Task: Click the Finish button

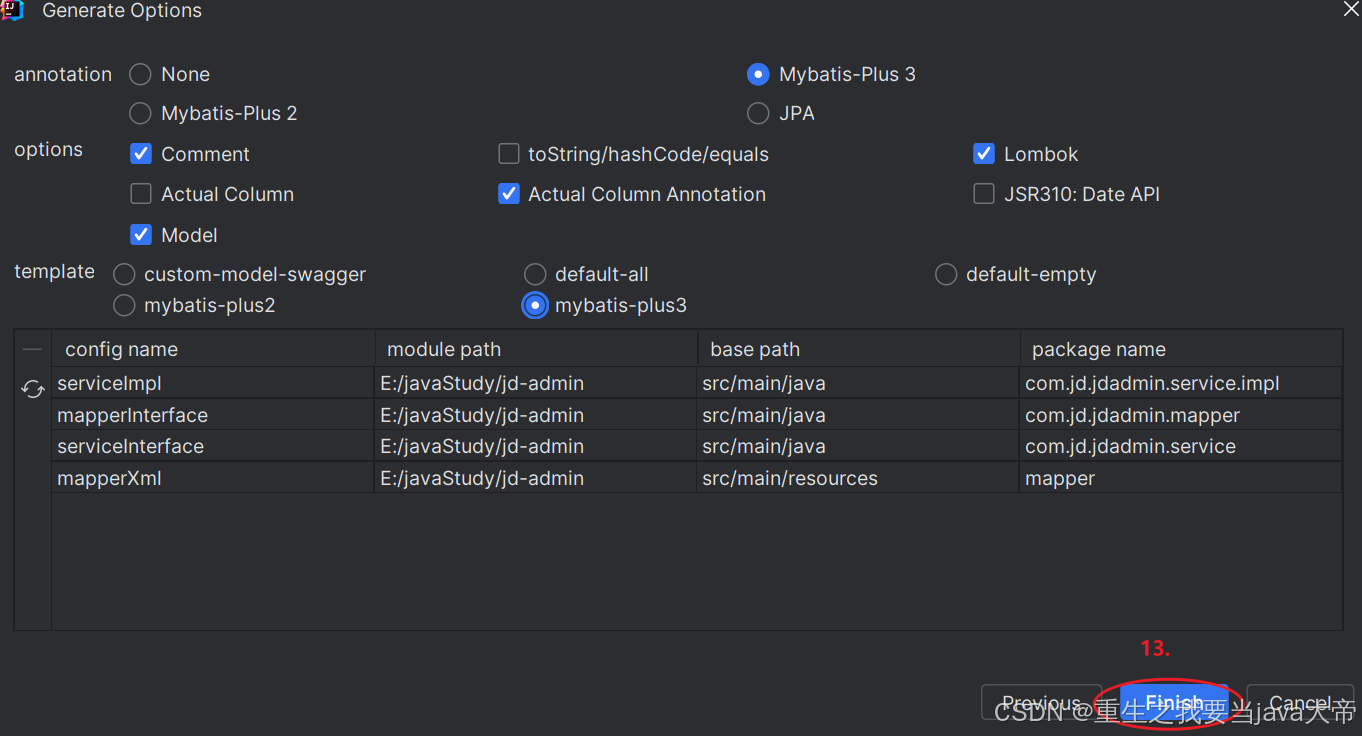Action: (x=1174, y=703)
